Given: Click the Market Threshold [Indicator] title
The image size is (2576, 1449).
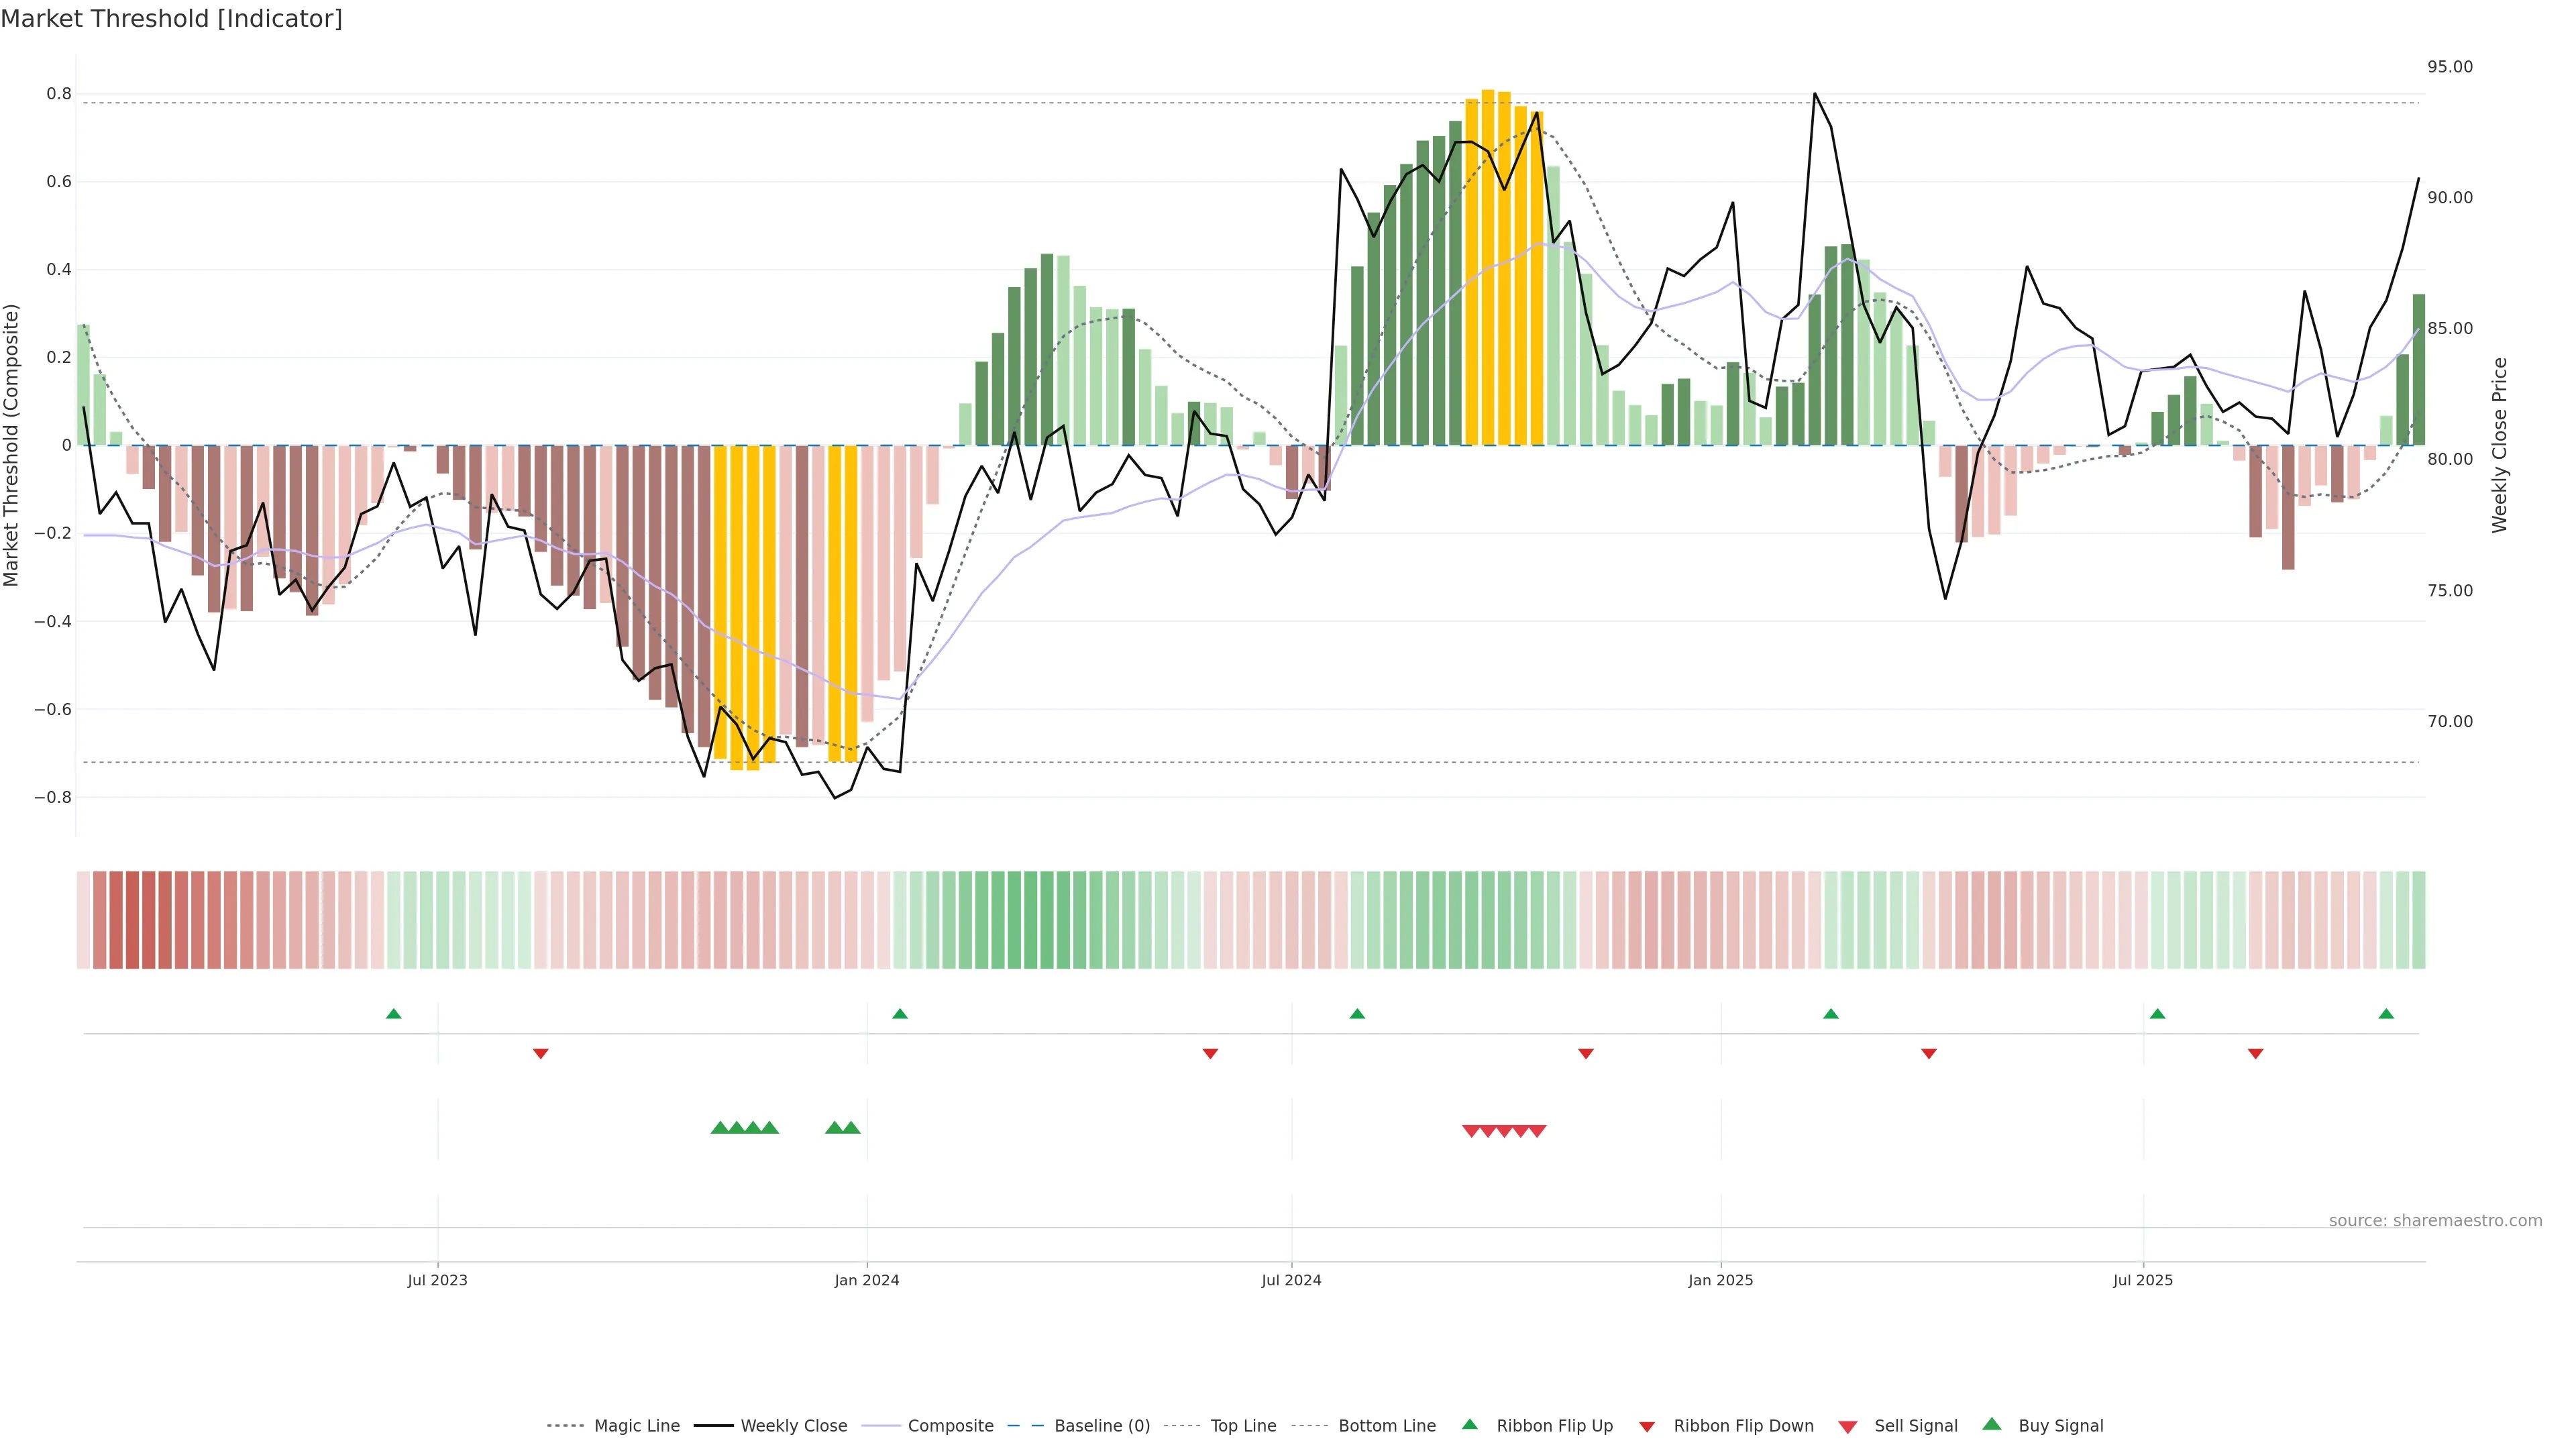Looking at the screenshot, I should point(171,19).
